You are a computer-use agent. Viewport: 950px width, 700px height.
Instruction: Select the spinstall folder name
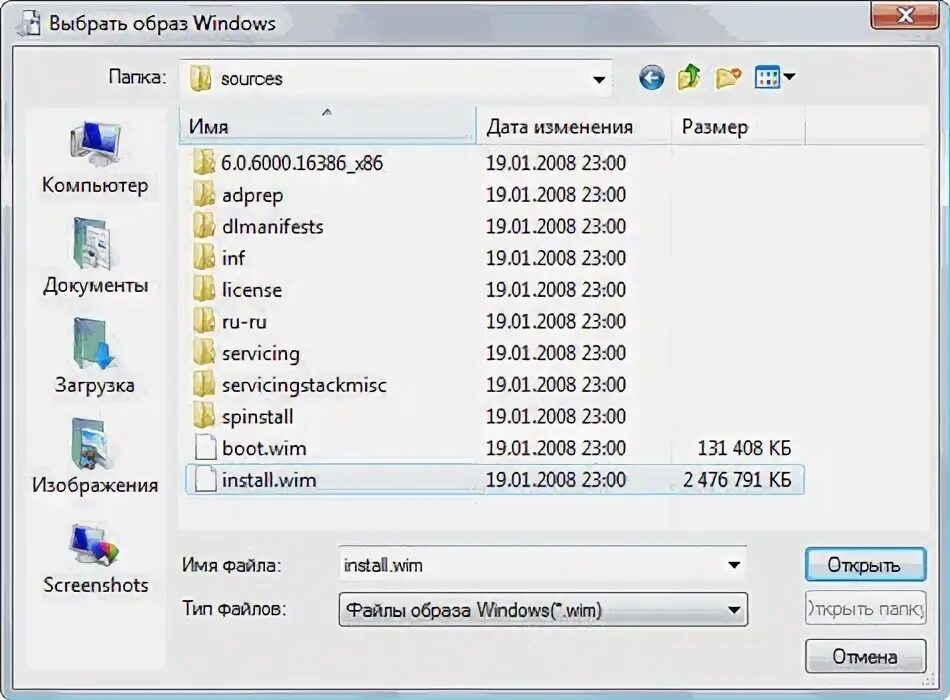click(257, 417)
